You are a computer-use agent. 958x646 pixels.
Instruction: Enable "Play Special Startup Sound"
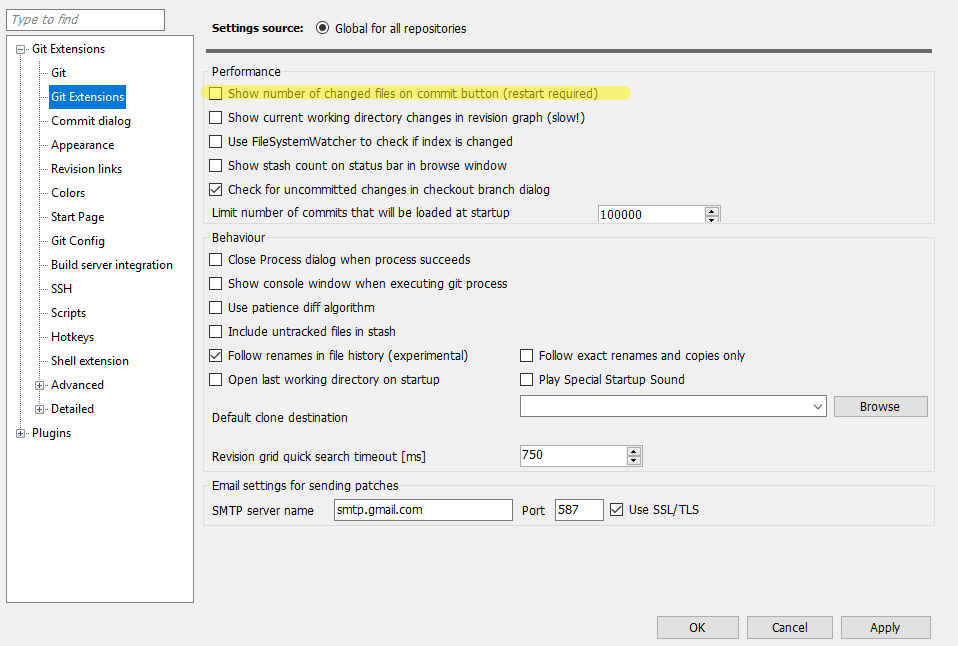[x=526, y=379]
